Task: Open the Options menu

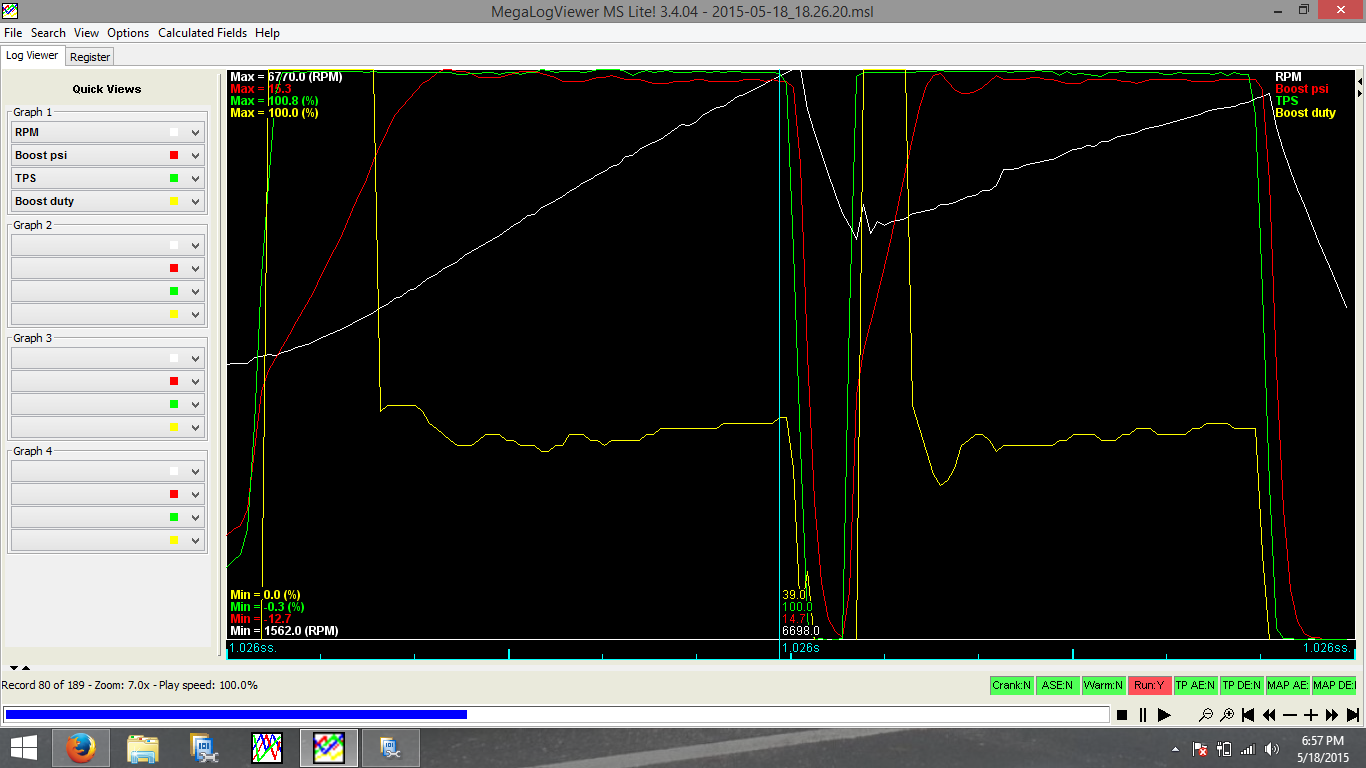Action: coord(128,33)
